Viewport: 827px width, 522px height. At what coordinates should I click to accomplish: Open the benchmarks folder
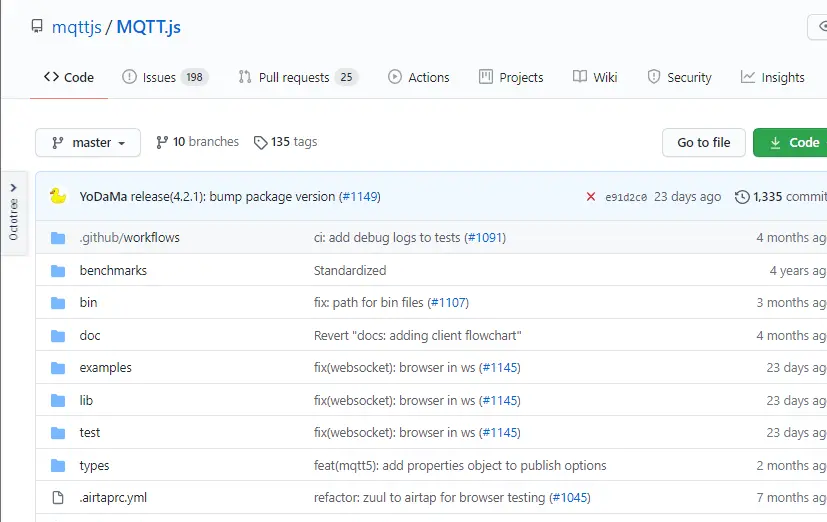pos(113,270)
